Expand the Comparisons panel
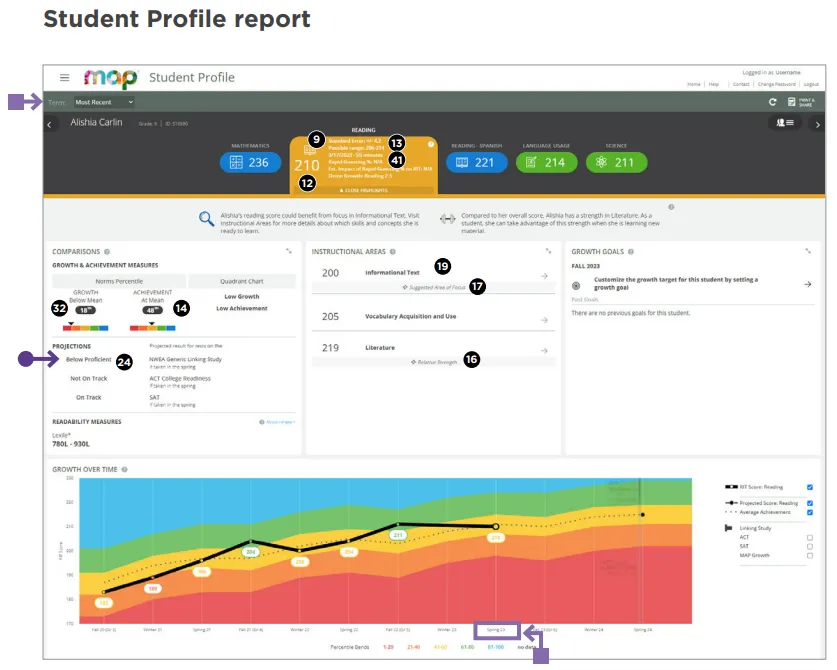This screenshot has height=670, width=837. pyautogui.click(x=289, y=252)
